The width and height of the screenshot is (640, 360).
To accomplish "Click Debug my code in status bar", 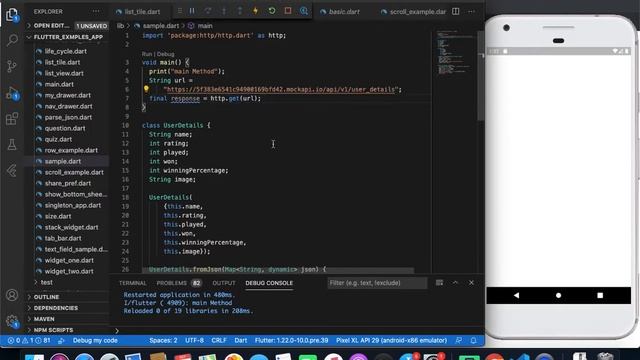I will (x=95, y=340).
